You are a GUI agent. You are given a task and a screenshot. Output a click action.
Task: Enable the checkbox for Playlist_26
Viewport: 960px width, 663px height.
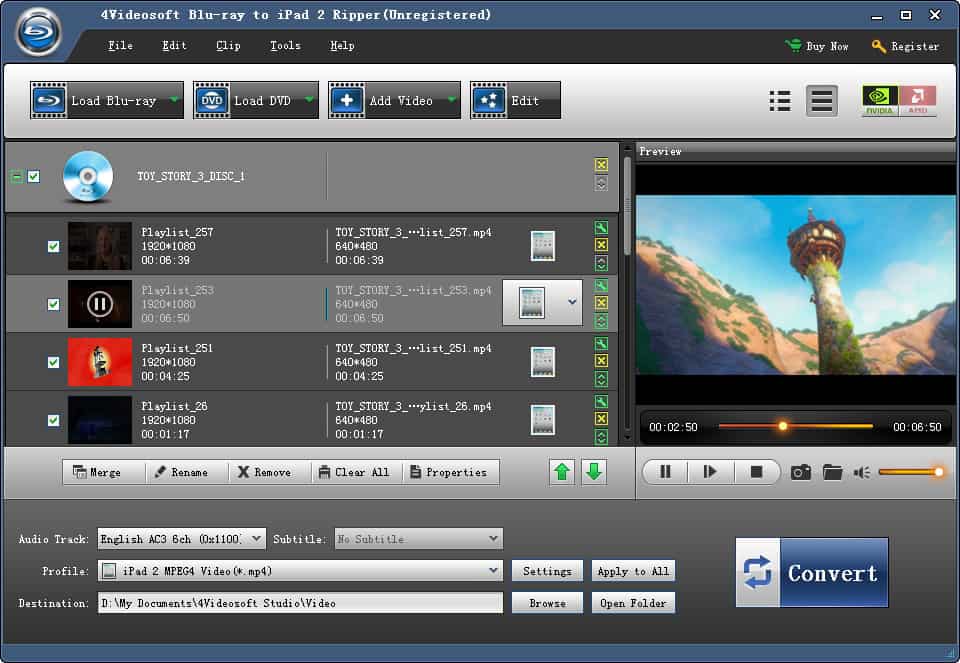click(53, 418)
